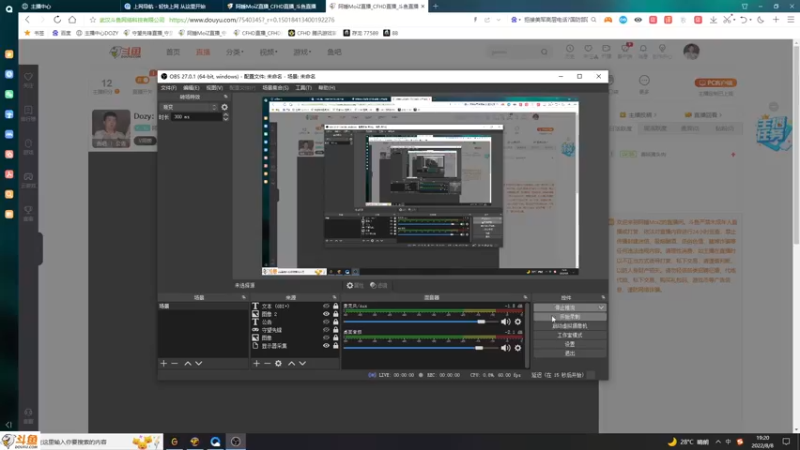Toggle lock on the 图像 2 source

pos(335,314)
